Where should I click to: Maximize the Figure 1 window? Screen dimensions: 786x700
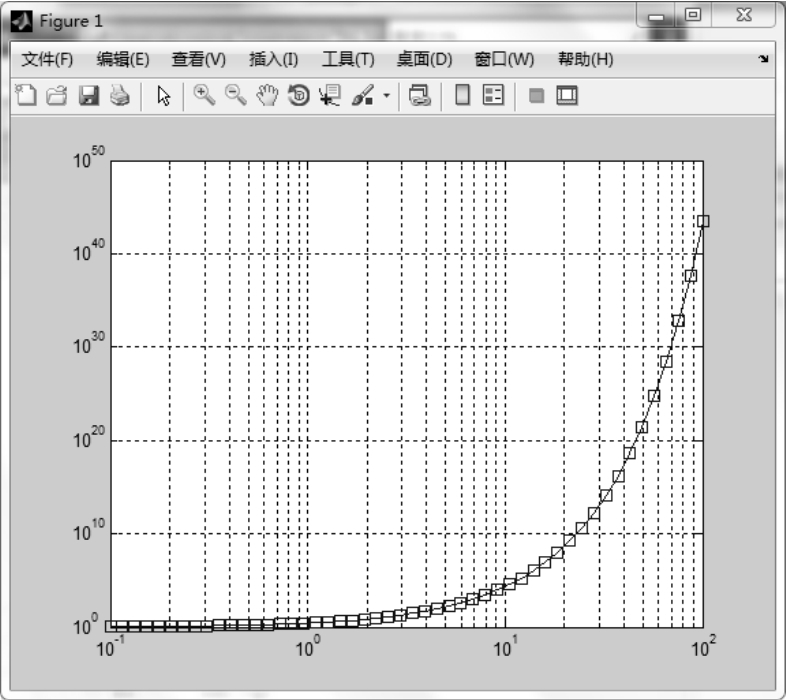coord(693,15)
